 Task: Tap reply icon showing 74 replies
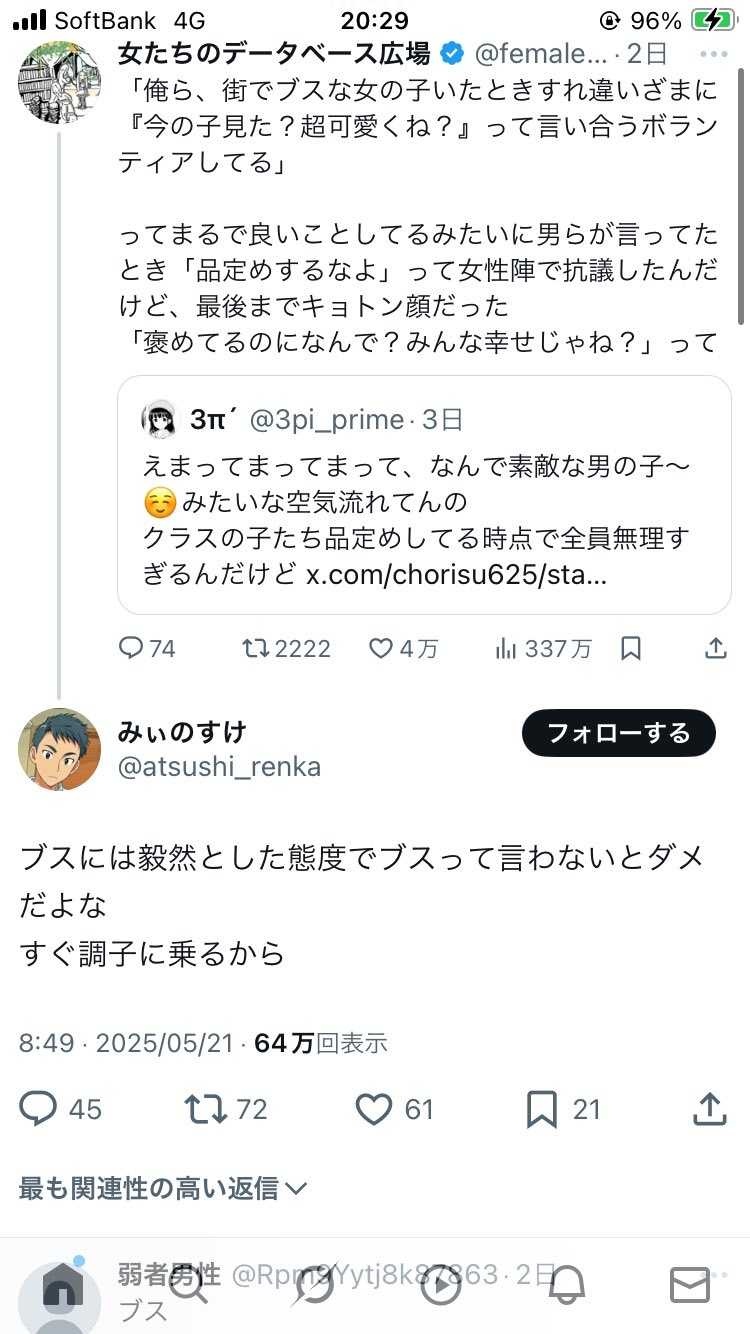click(132, 648)
